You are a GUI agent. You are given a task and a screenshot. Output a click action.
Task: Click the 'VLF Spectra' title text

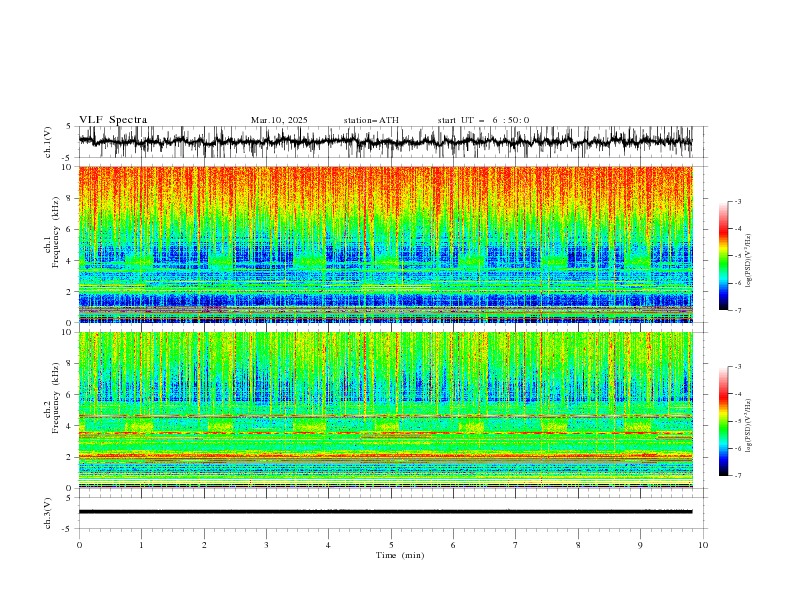pyautogui.click(x=113, y=120)
